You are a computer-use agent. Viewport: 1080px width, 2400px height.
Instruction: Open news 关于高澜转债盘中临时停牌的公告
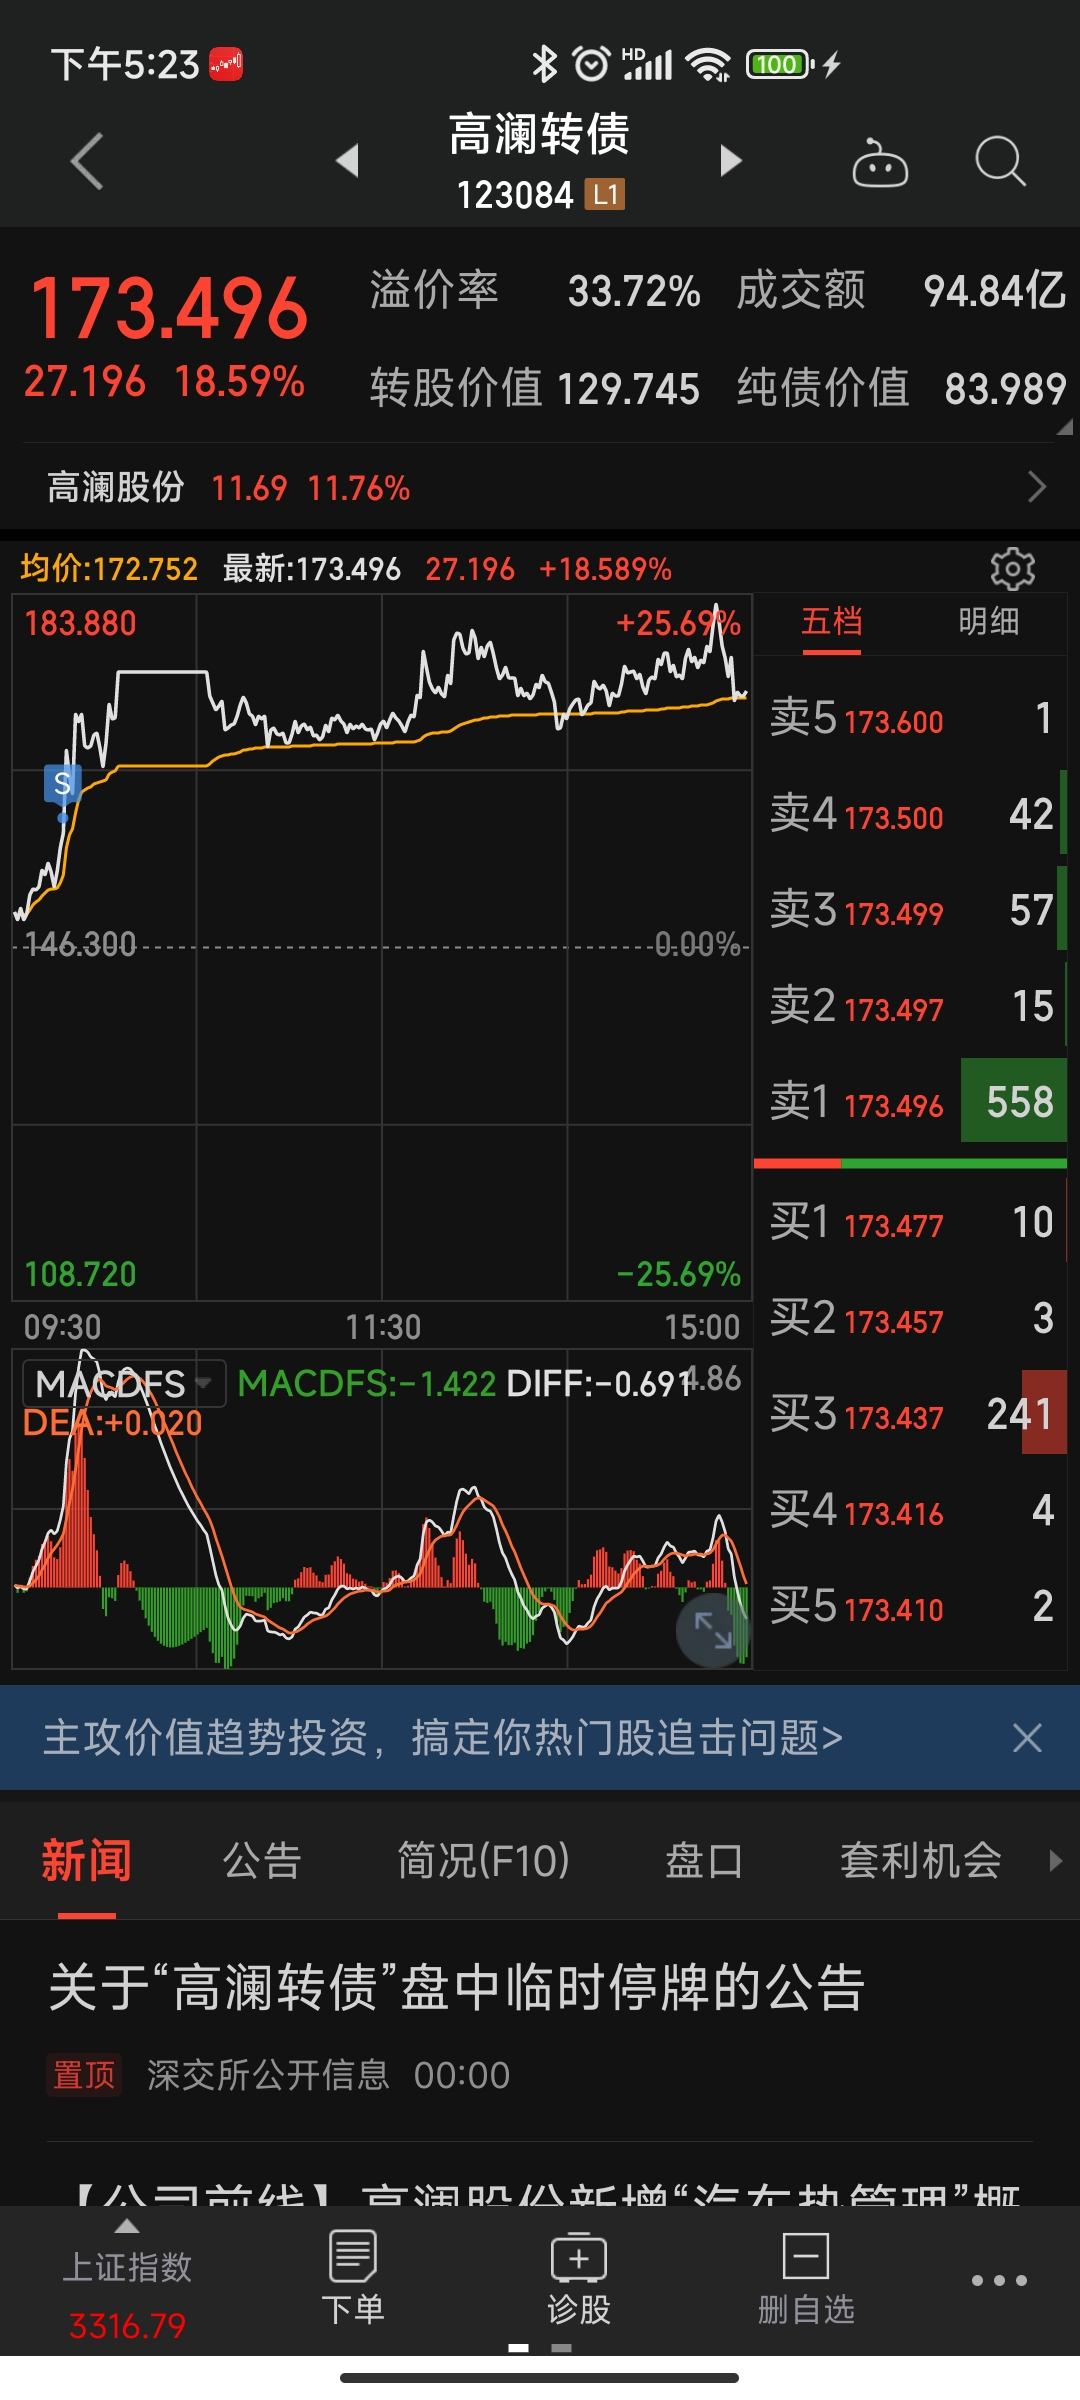[457, 1988]
